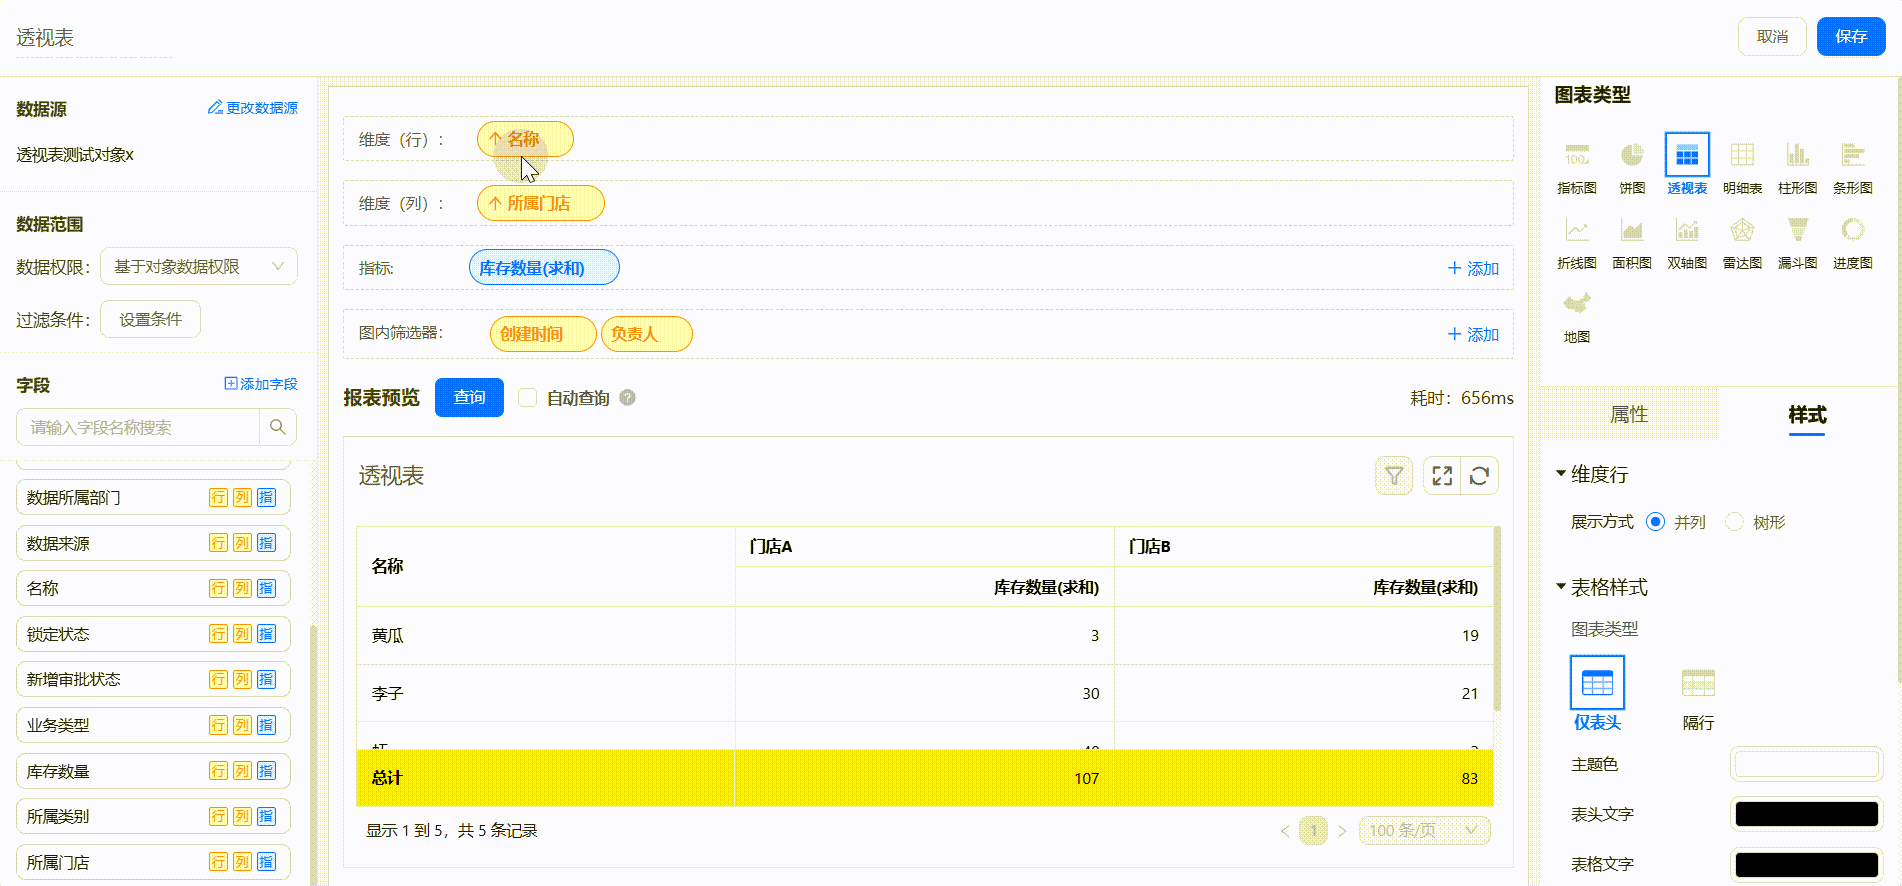Go to the next page arrow

point(1342,831)
